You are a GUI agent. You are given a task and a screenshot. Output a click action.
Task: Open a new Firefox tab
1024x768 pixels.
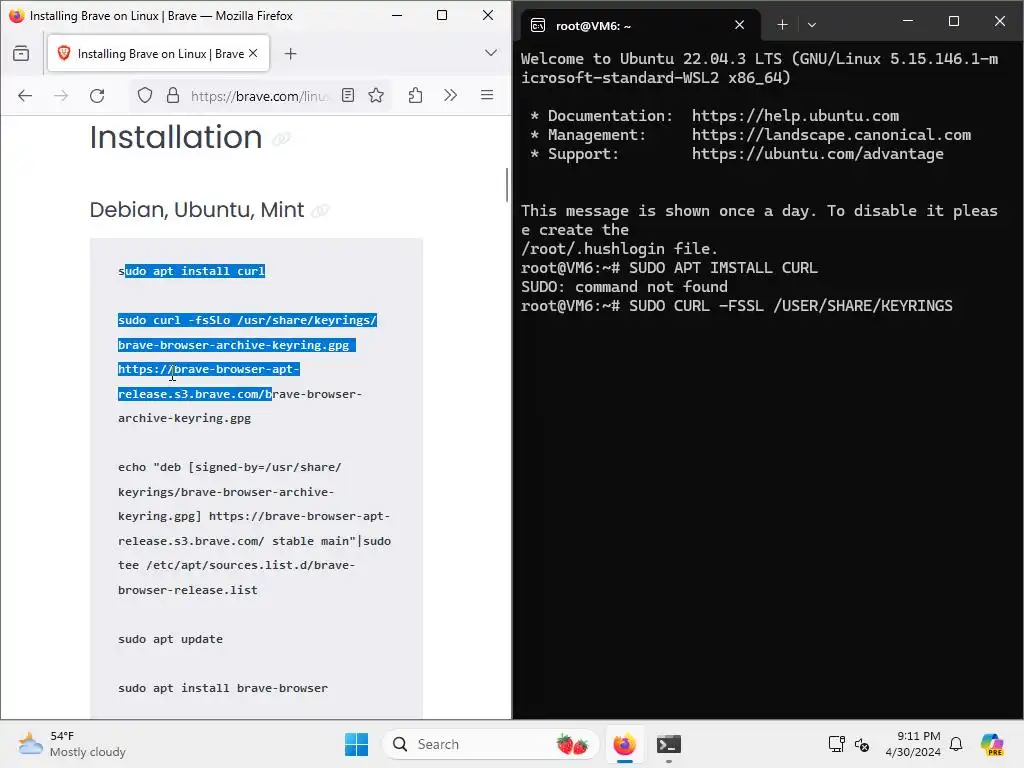[x=291, y=54]
